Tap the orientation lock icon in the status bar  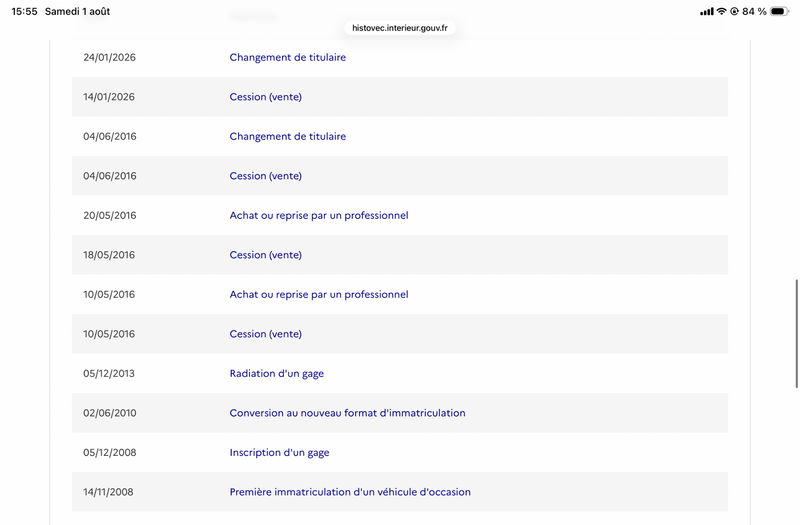(734, 11)
